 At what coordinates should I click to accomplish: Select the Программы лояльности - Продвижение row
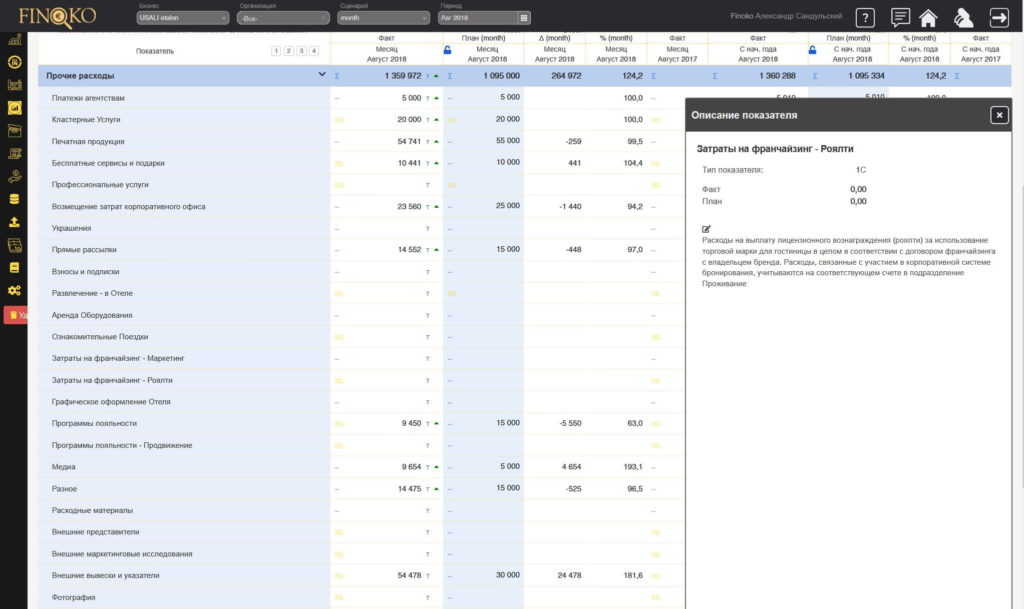click(x=185, y=445)
